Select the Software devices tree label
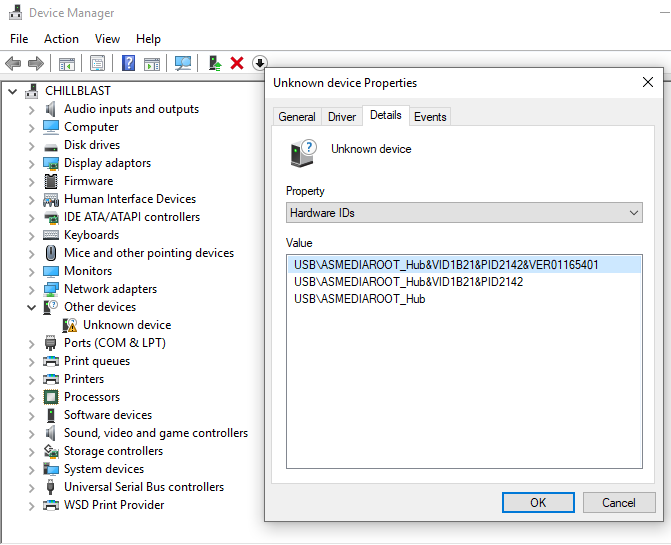 tap(108, 415)
